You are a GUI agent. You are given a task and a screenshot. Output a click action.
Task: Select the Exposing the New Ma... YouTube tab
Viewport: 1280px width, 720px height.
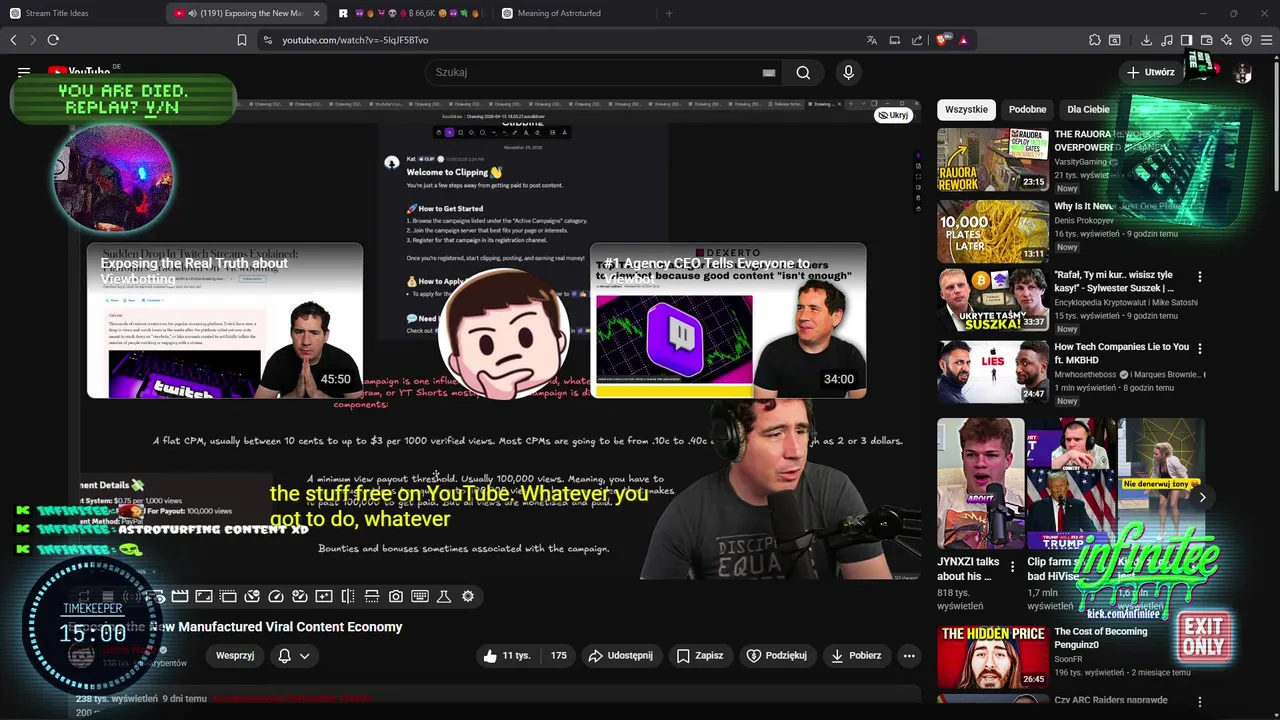tap(247, 13)
